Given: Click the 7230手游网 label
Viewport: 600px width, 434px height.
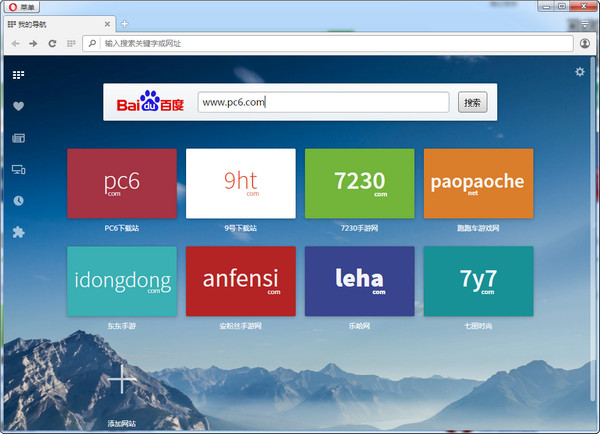Looking at the screenshot, I should click(360, 228).
